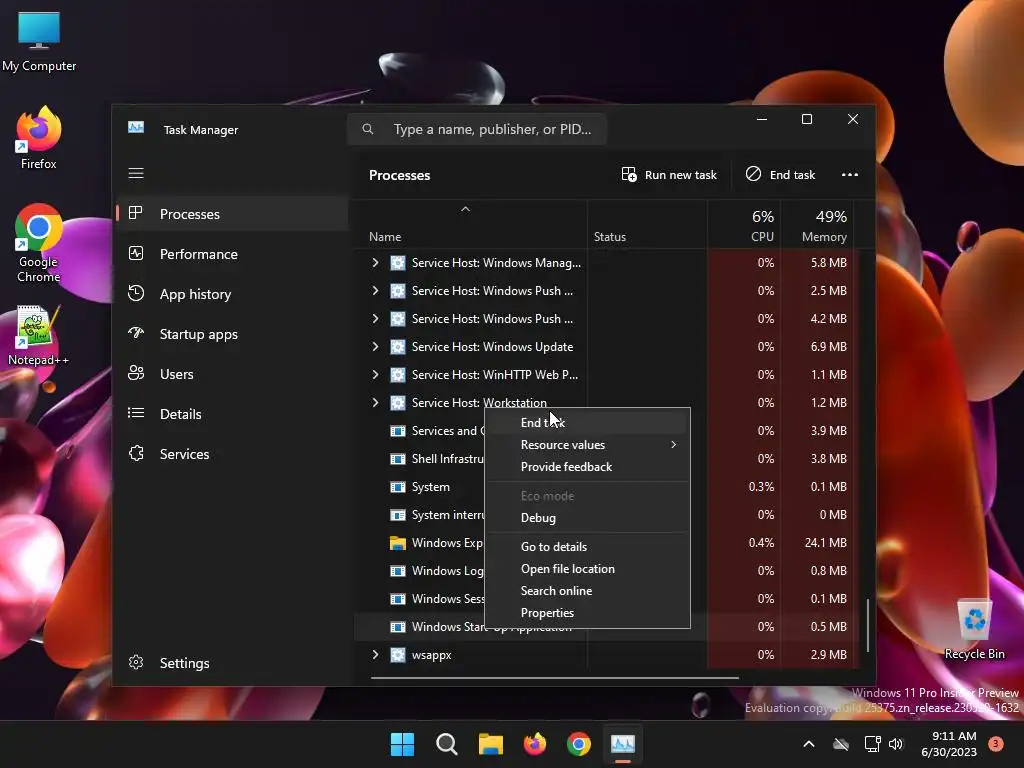Sort by CPU column header
Viewport: 1024px width, 768px height.
click(744, 225)
